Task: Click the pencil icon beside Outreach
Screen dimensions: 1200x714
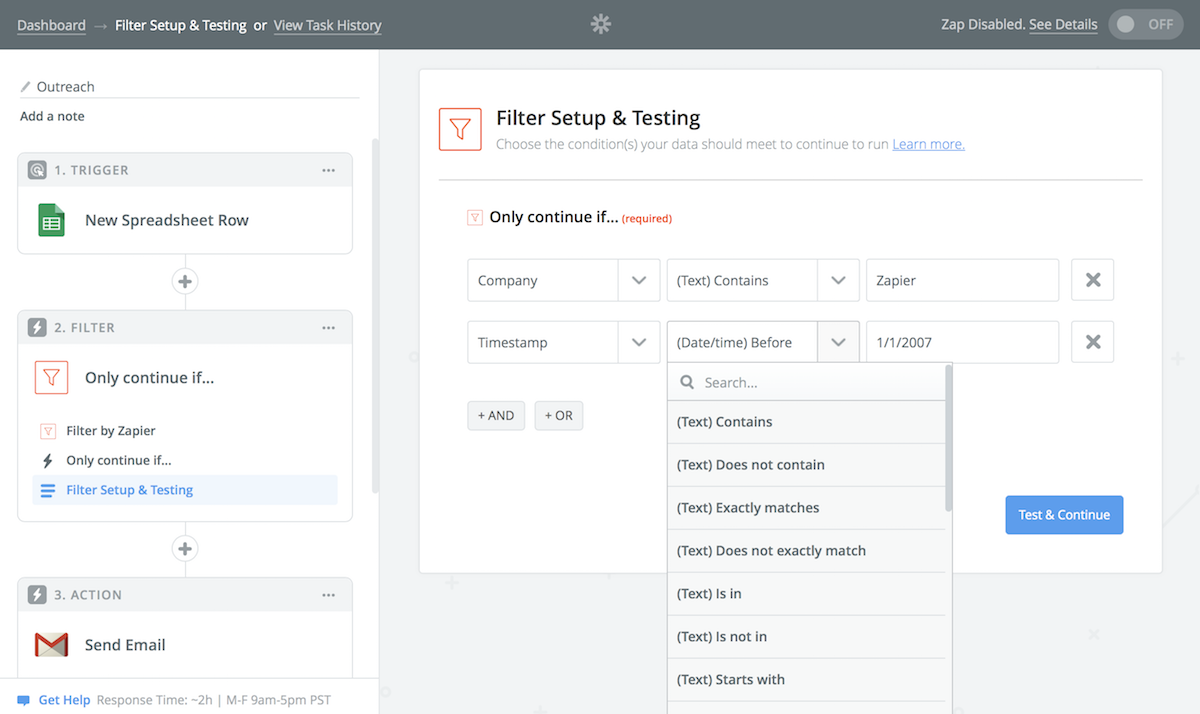Action: pyautogui.click(x=26, y=87)
